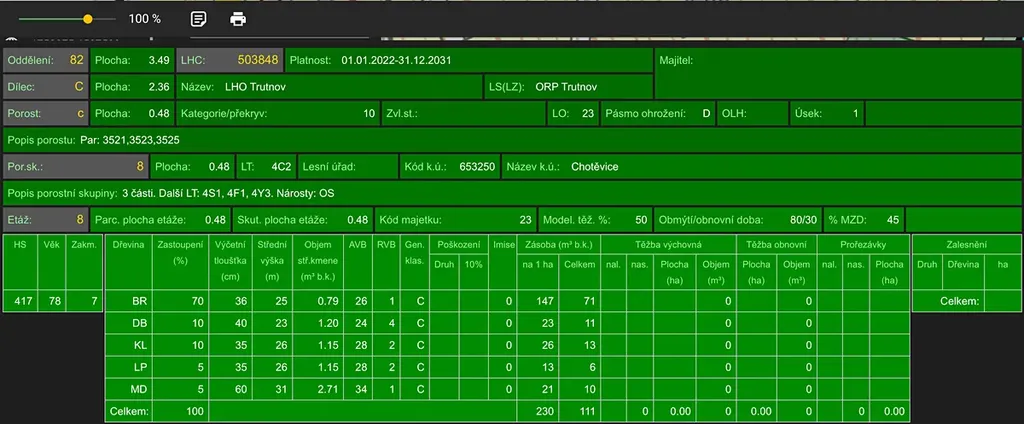1024x424 pixels.
Task: Click the 100 % zoom label
Action: tap(145, 19)
